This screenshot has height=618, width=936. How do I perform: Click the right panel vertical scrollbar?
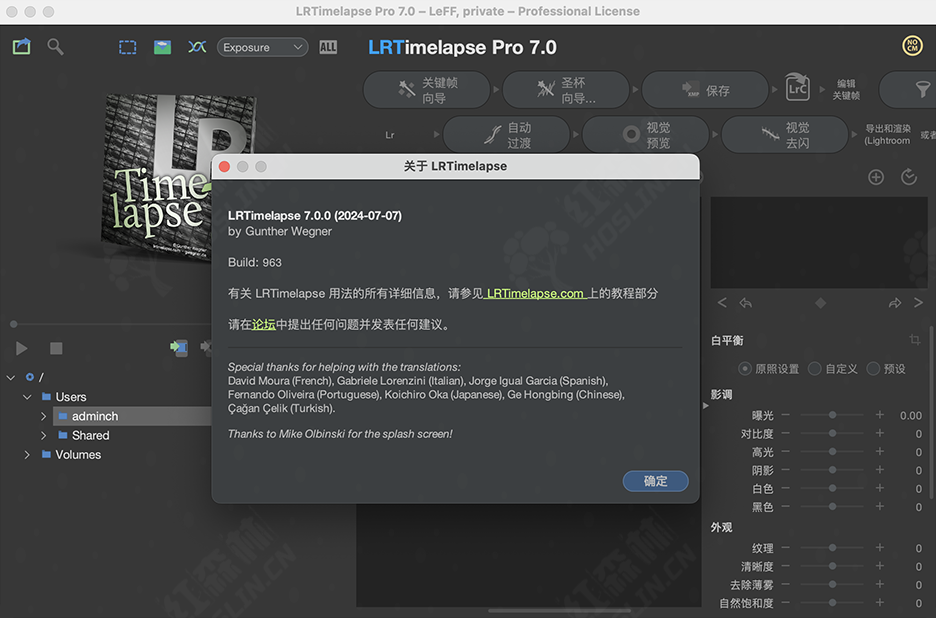click(932, 412)
